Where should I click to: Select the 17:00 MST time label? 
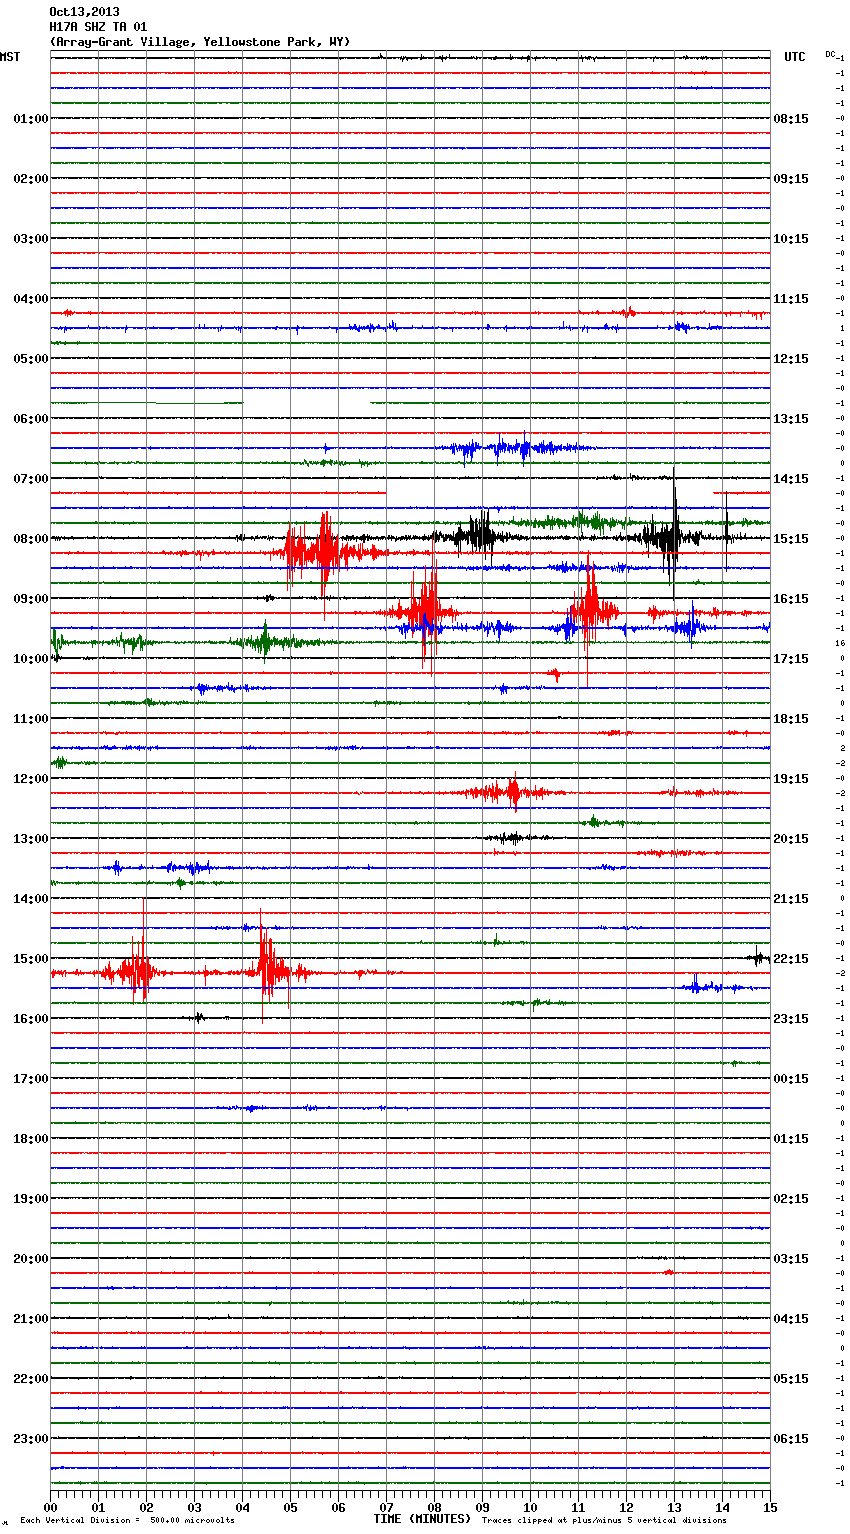31,1079
